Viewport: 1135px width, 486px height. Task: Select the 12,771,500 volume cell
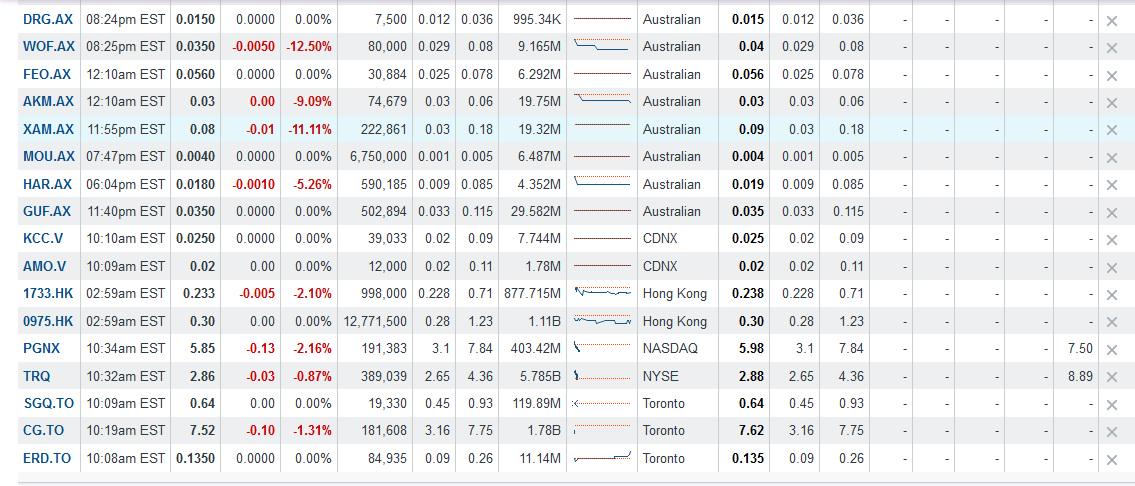pyautogui.click(x=374, y=321)
